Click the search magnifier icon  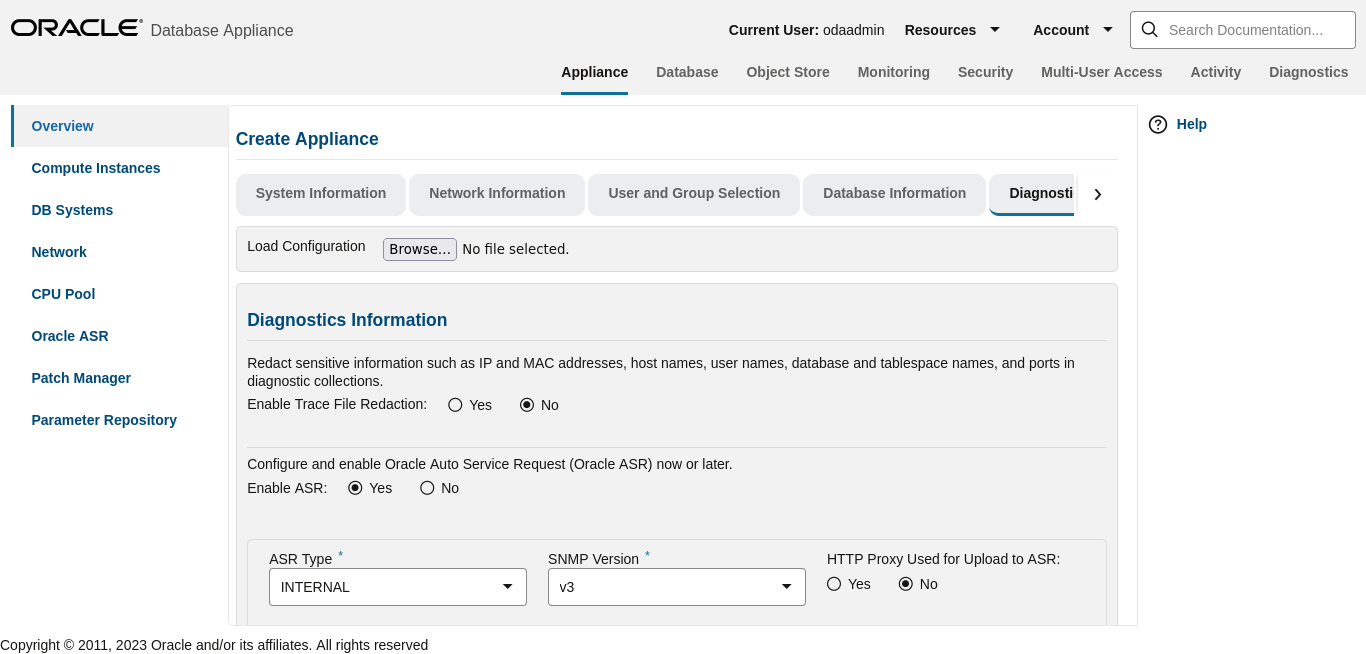pos(1149,30)
